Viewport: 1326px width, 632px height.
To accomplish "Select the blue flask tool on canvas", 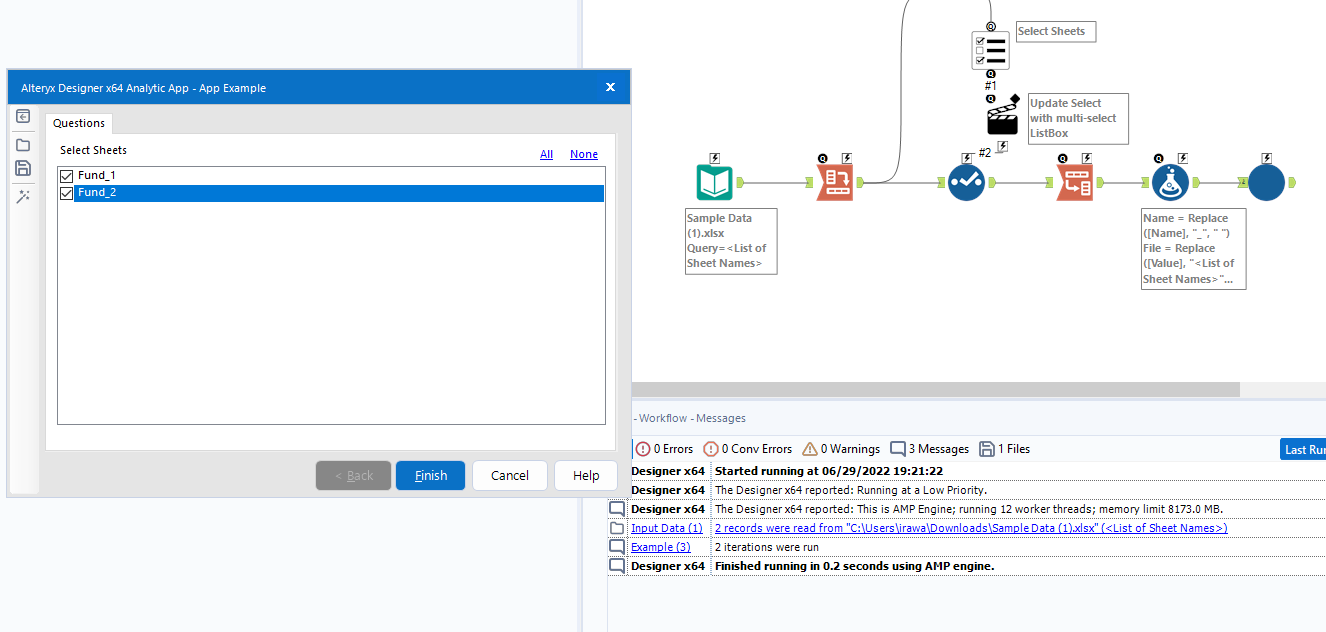I will click(x=1170, y=181).
